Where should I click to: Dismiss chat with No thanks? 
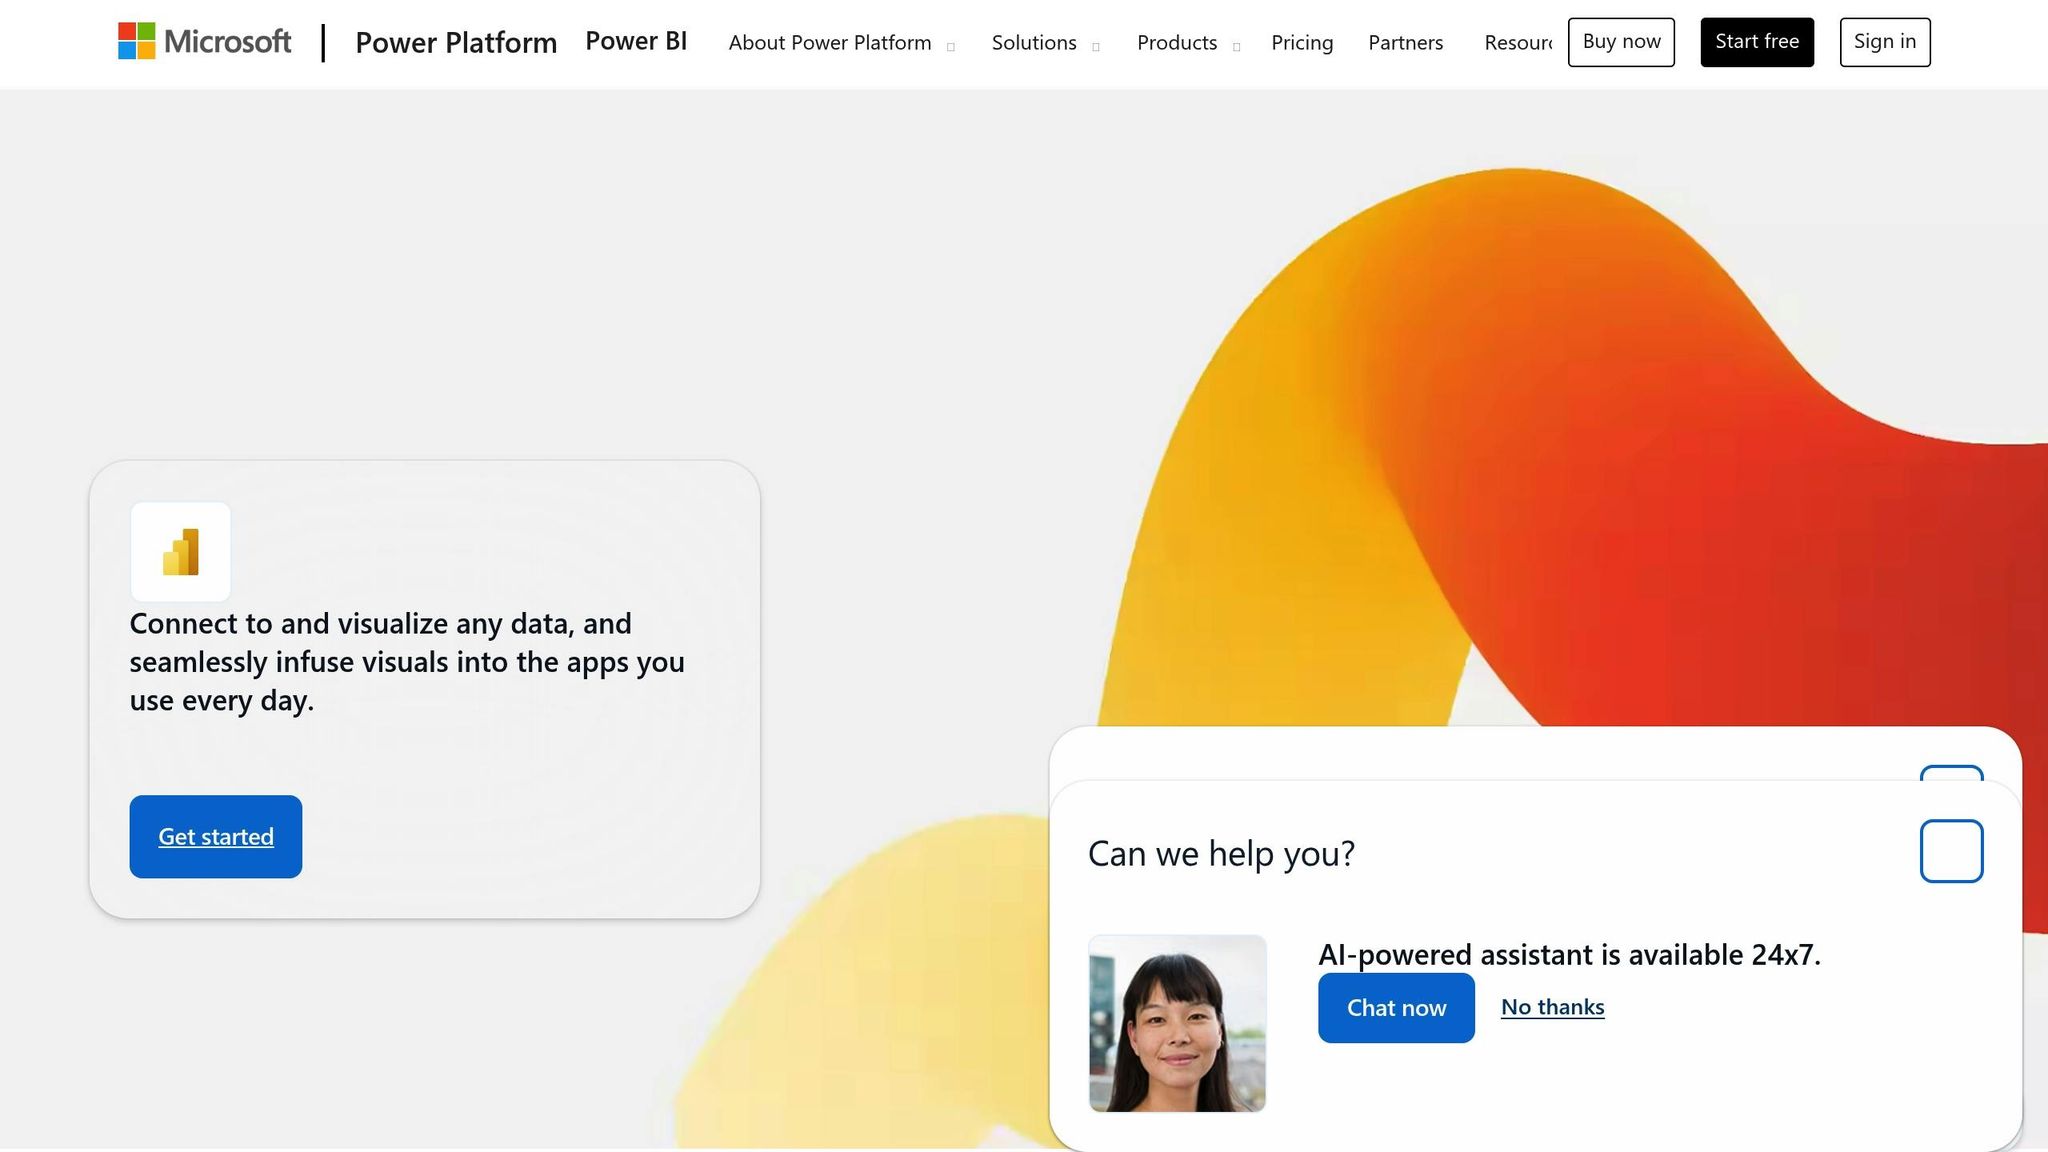[1552, 1007]
